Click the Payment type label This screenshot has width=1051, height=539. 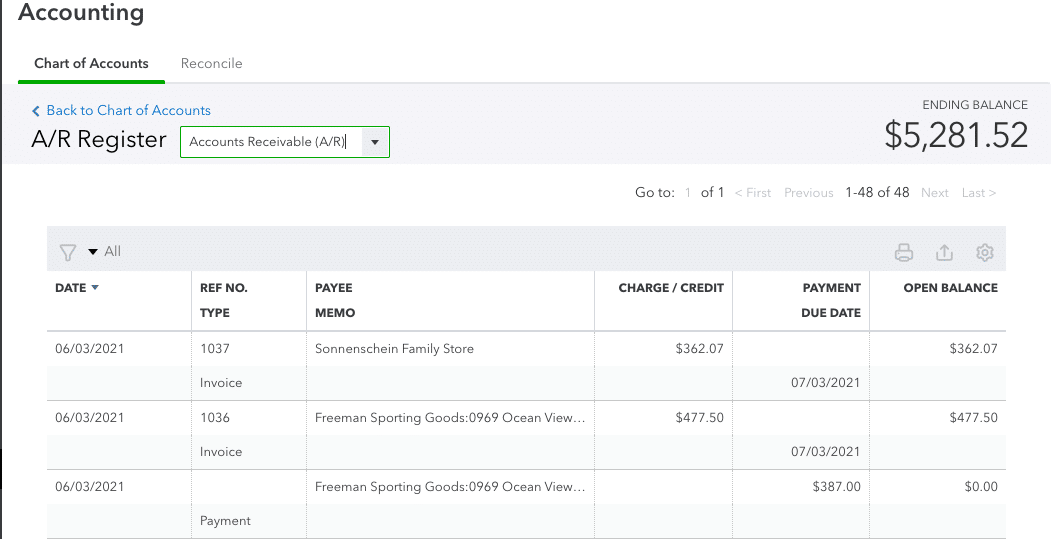click(225, 521)
